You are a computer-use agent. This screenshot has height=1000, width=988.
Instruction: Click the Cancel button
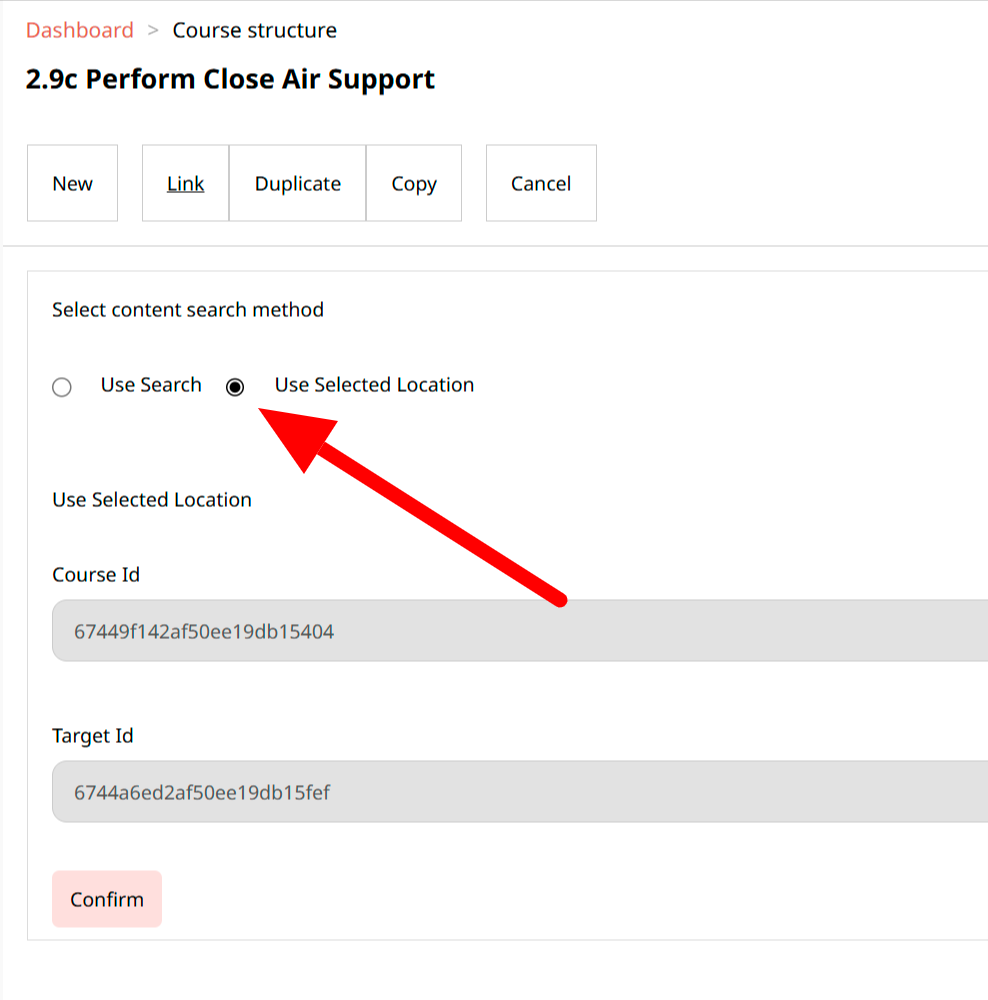540,183
